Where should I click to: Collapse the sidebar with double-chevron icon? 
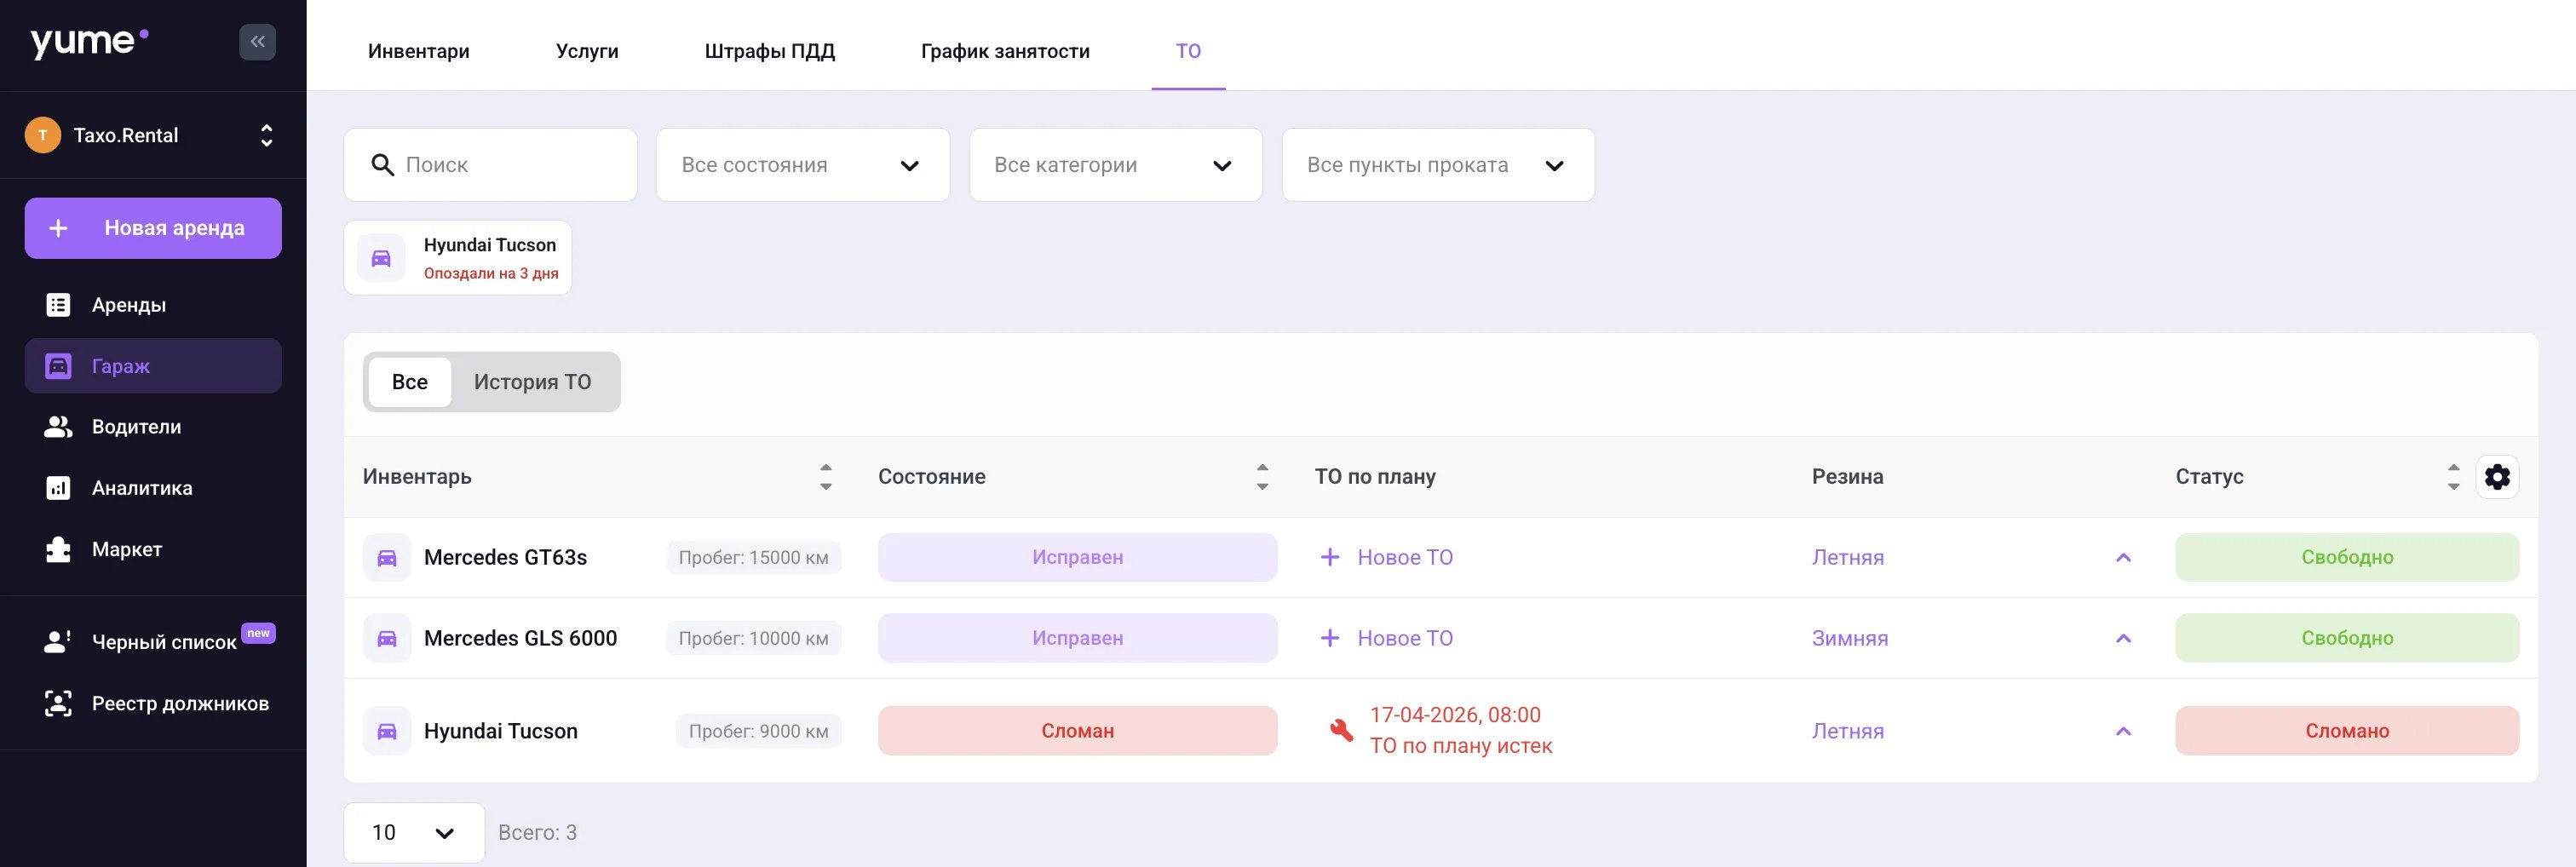point(257,42)
